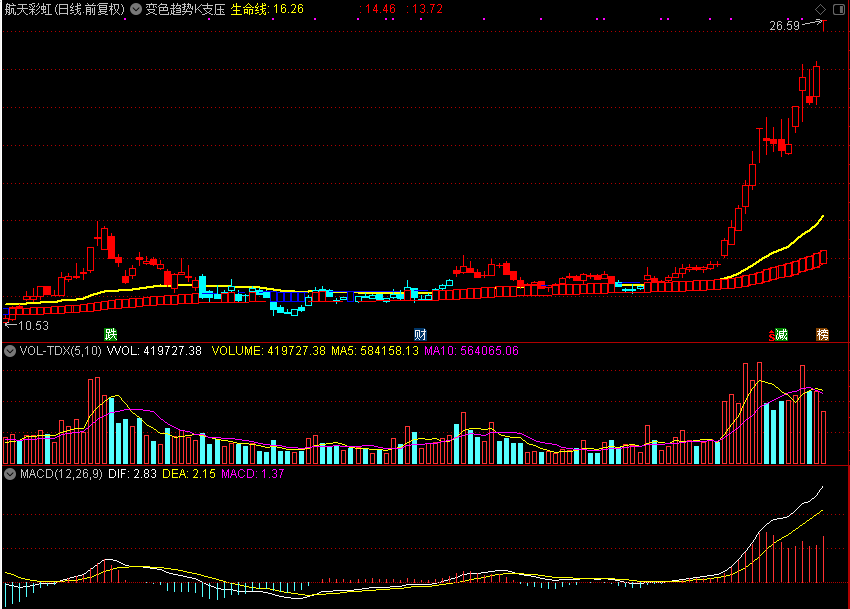Image resolution: width=850 pixels, height=609 pixels.
Task: Click the yellow VOLUME: 419727.38 value
Action: point(268,351)
